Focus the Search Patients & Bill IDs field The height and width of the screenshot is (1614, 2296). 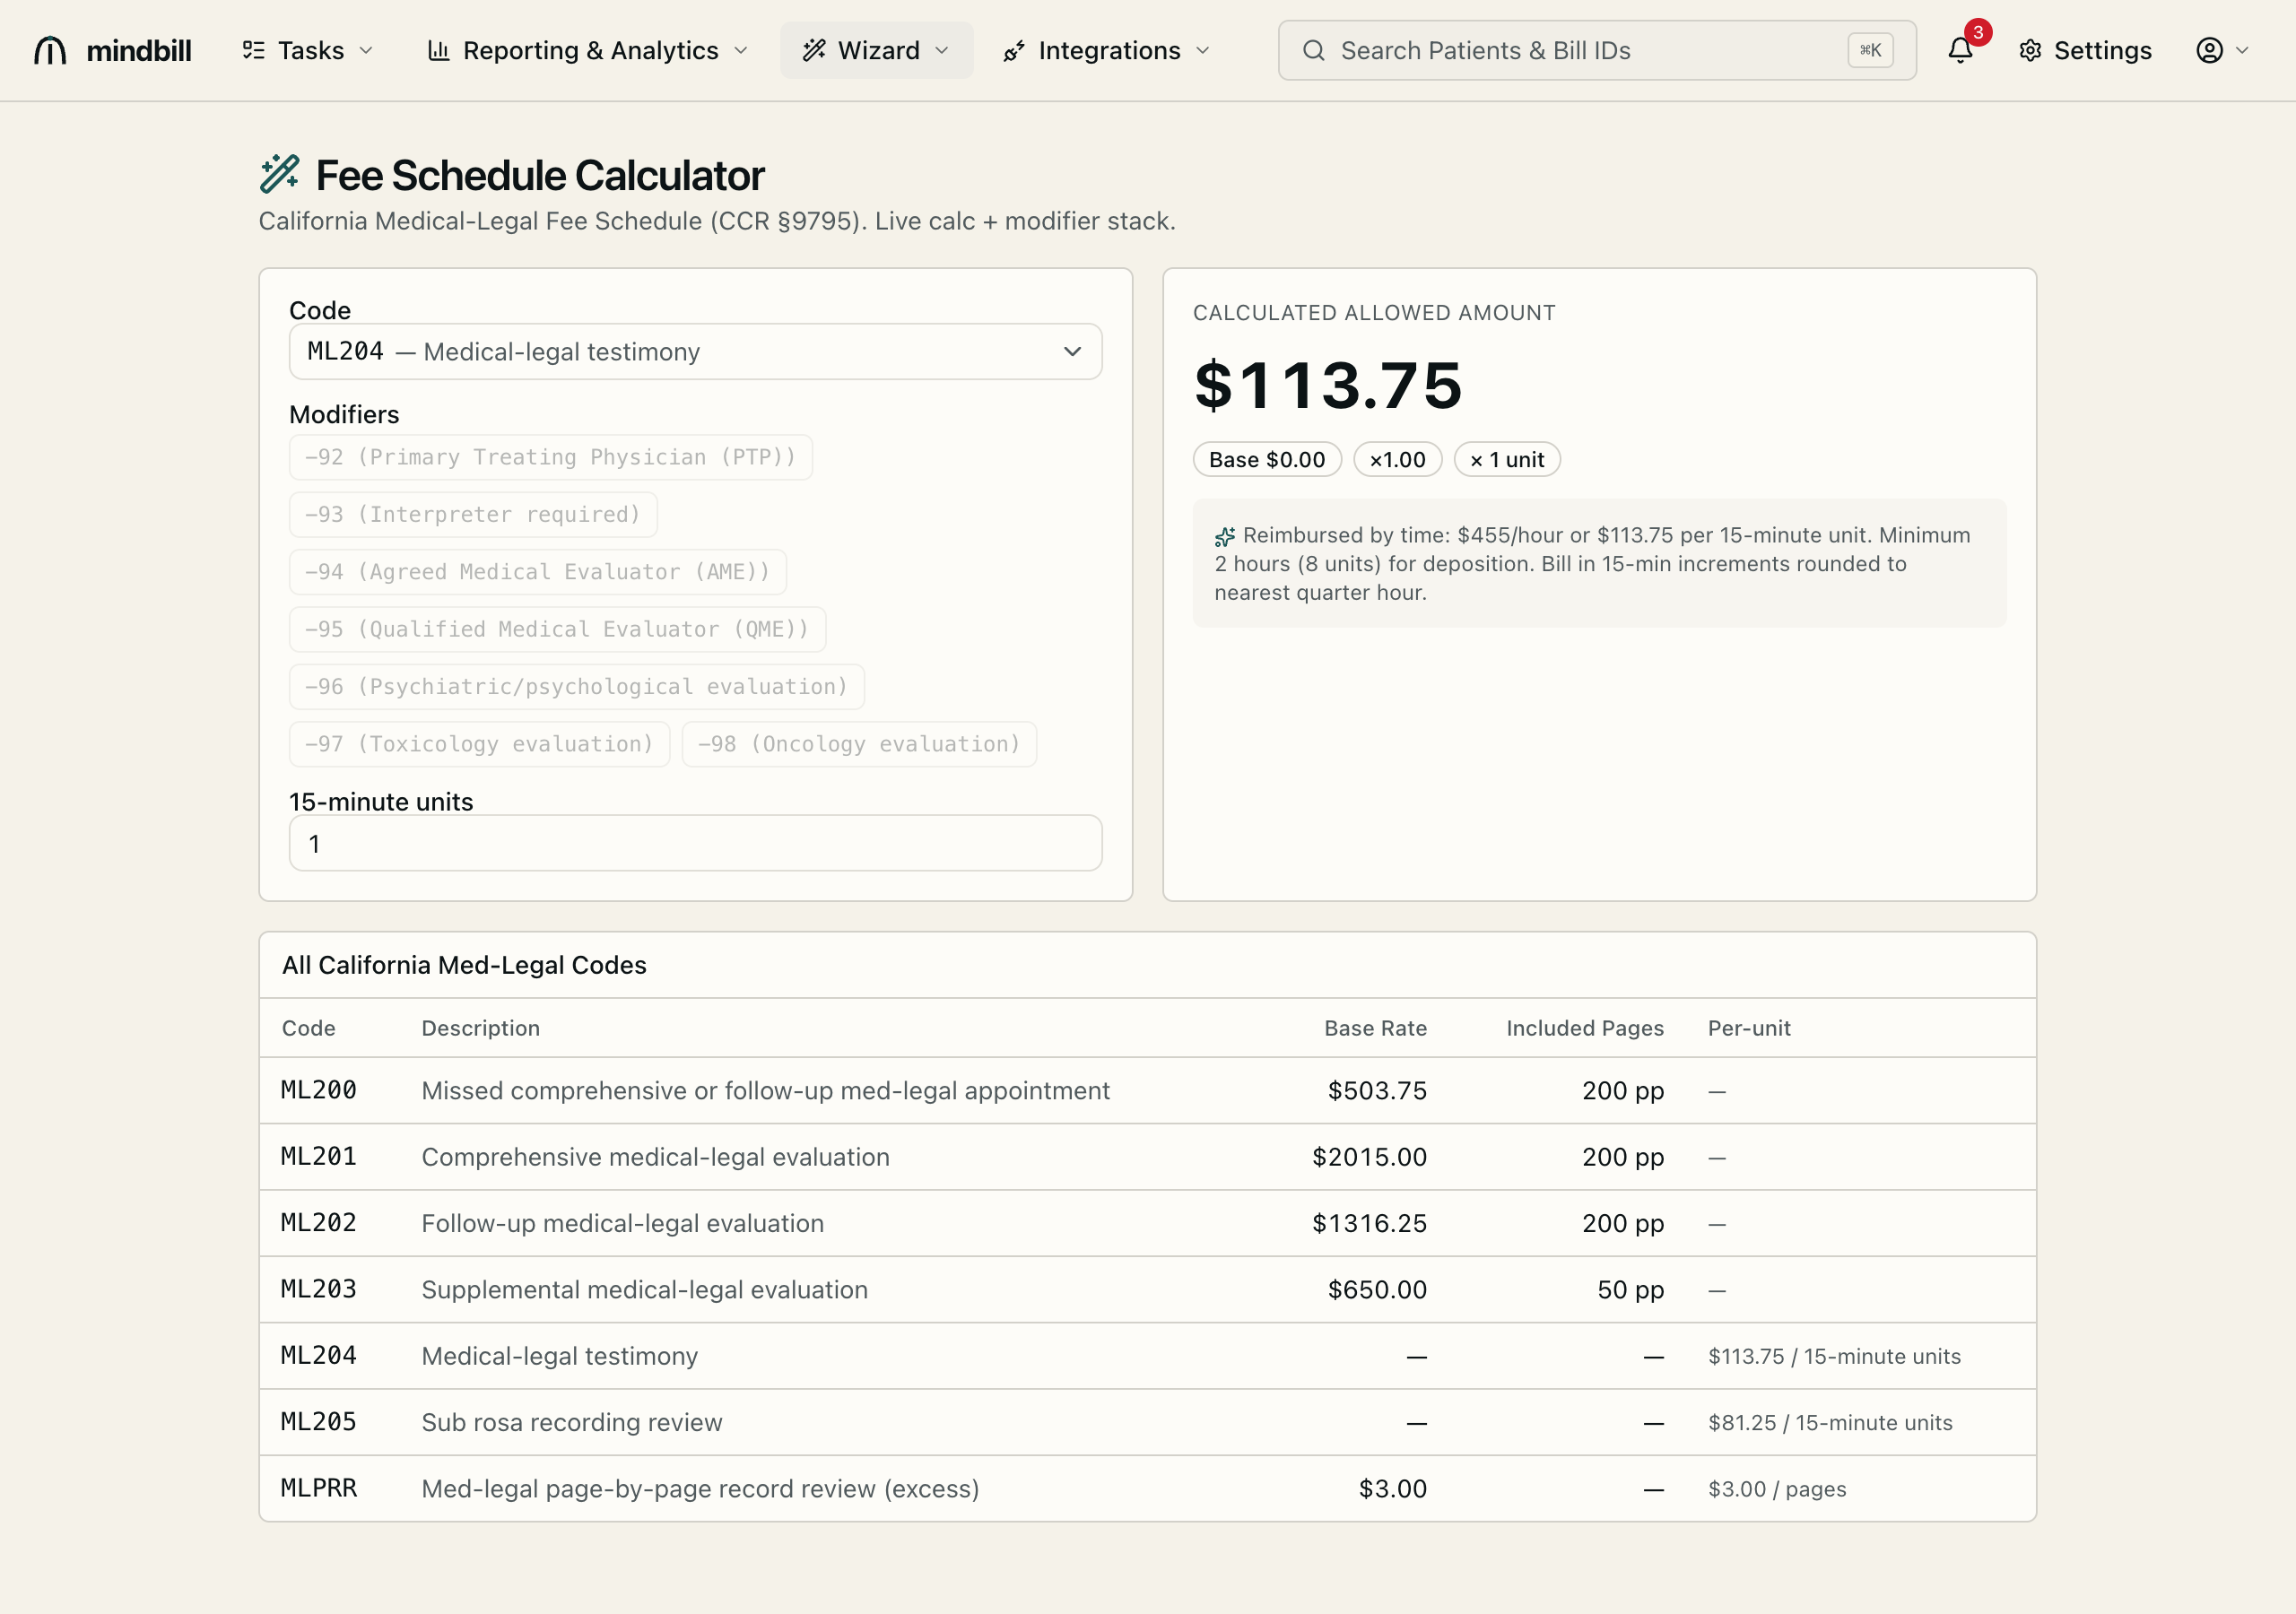(x=1597, y=50)
